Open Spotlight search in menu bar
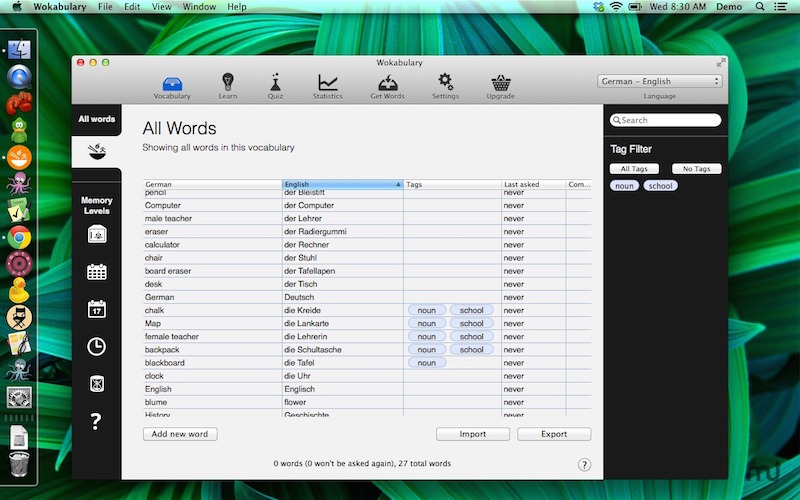The image size is (800, 500). (760, 7)
